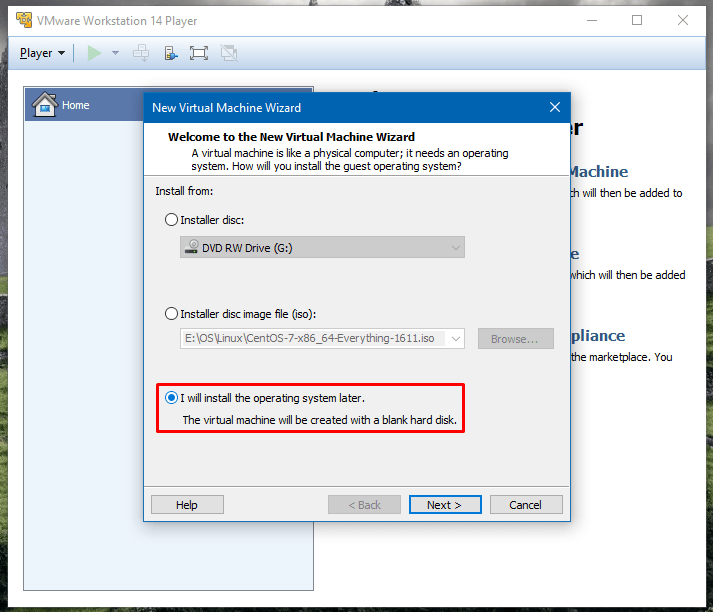The width and height of the screenshot is (713, 612).
Task: Click the manage virtual machine toolbar icon
Action: (171, 53)
